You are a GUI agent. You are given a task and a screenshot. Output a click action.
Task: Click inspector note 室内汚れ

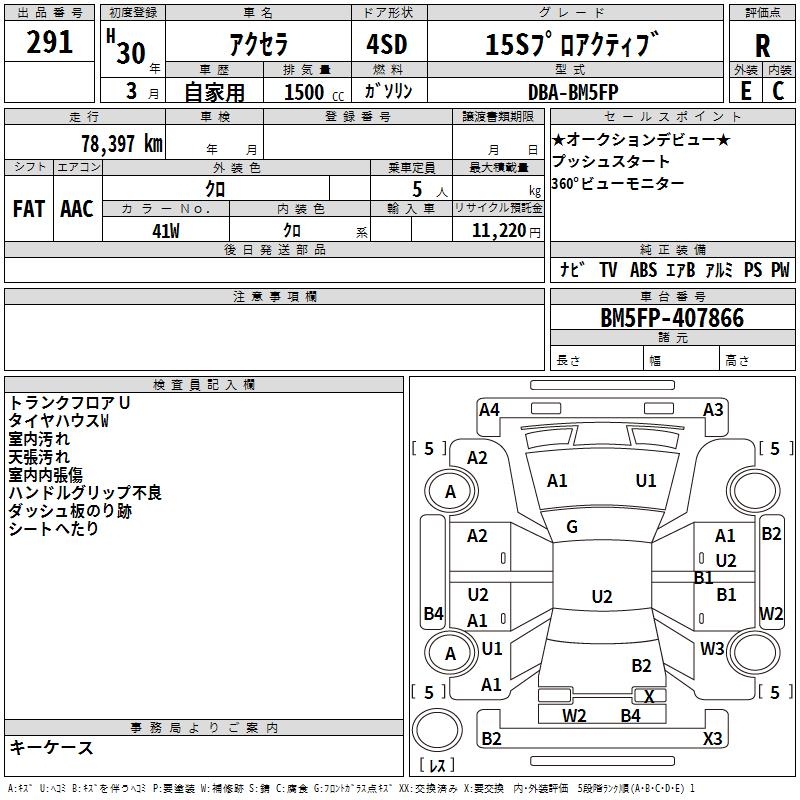pyautogui.click(x=39, y=439)
